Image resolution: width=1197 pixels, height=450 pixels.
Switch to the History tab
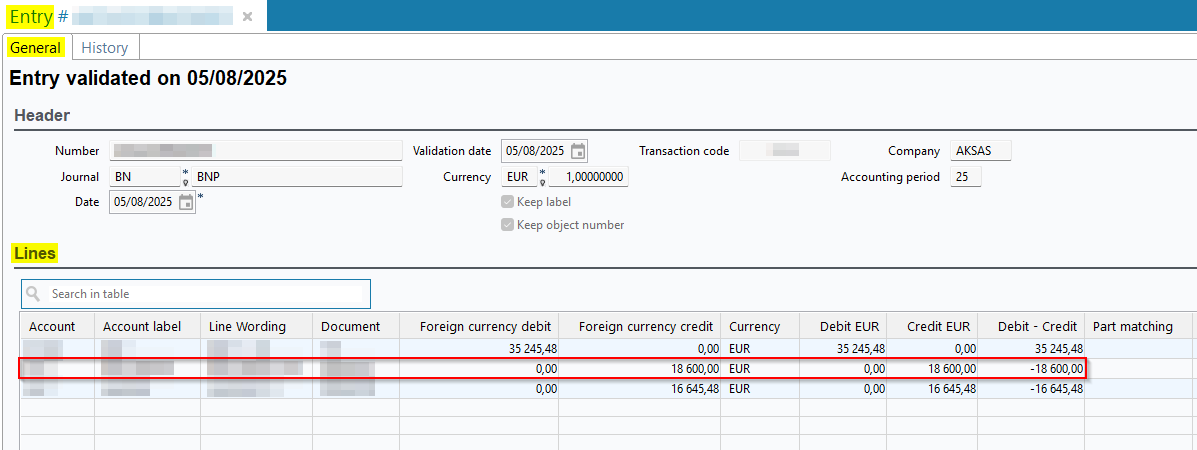coord(105,48)
